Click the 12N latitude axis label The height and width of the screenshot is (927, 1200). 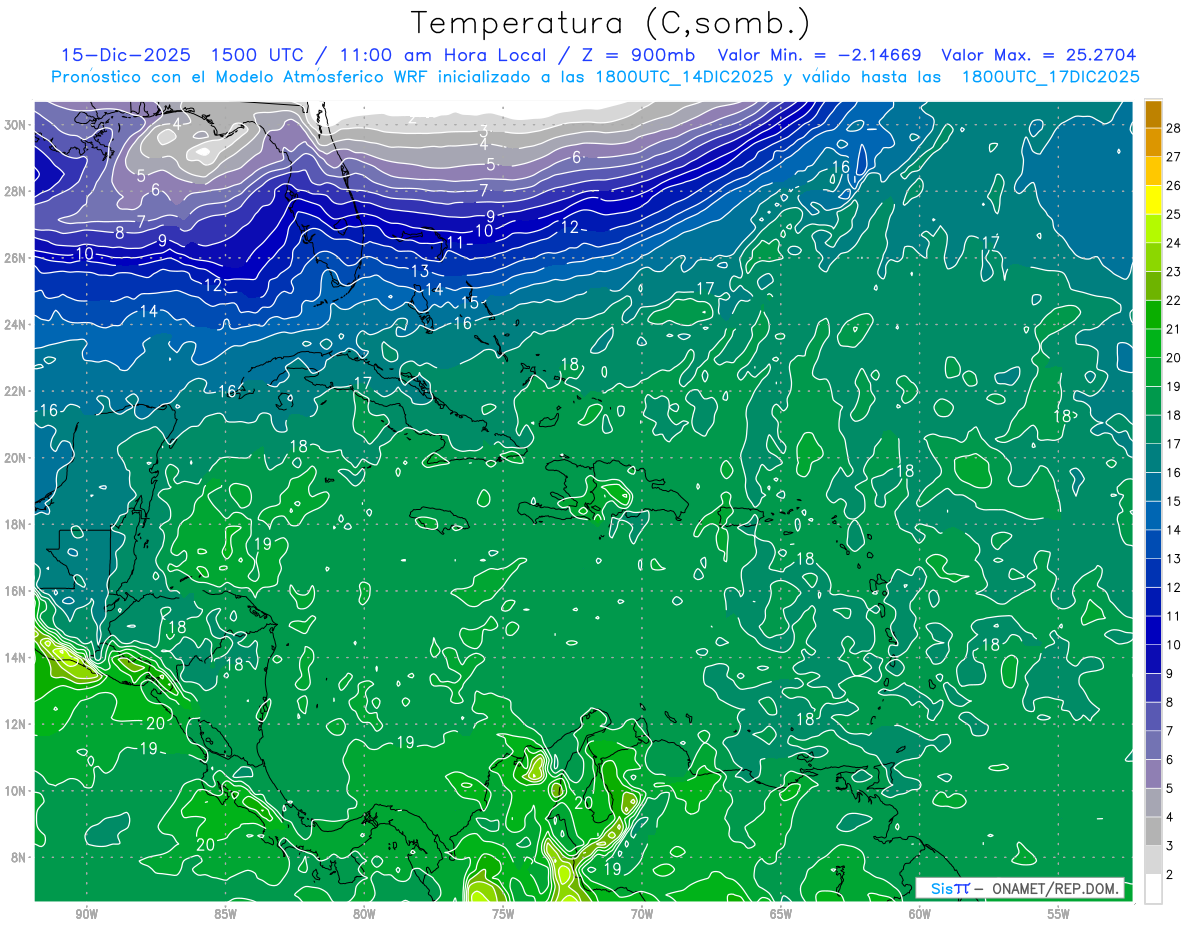pos(16,724)
